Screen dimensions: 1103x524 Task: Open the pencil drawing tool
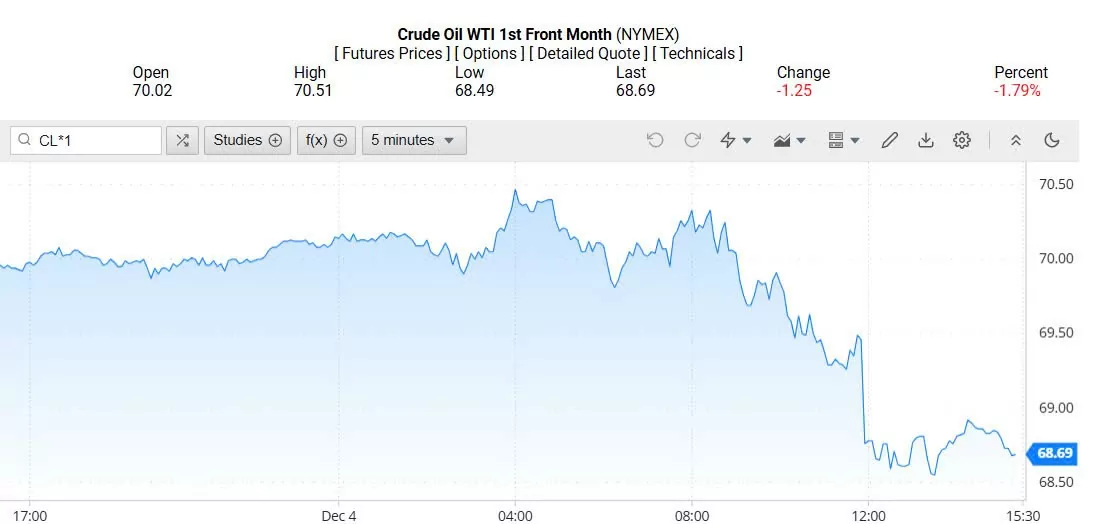pos(889,141)
